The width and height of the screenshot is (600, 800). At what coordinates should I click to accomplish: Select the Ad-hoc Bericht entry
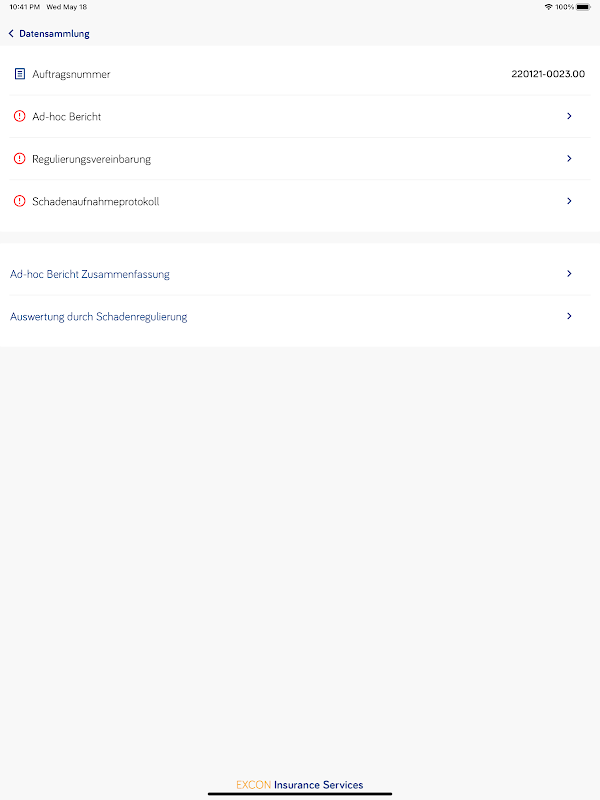coord(67,117)
